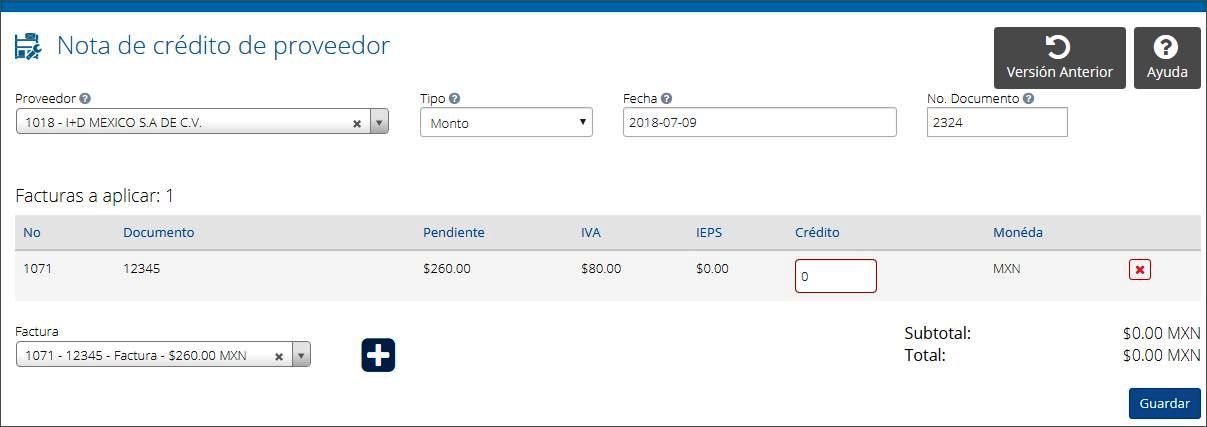Click the credit note page title icon

[x=28, y=47]
